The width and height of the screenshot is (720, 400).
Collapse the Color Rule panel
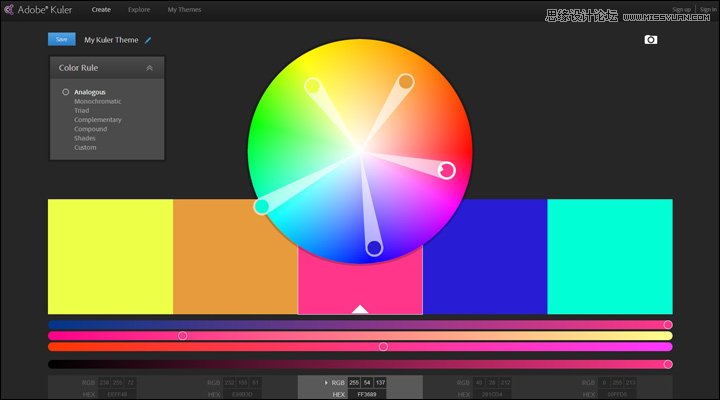[149, 68]
